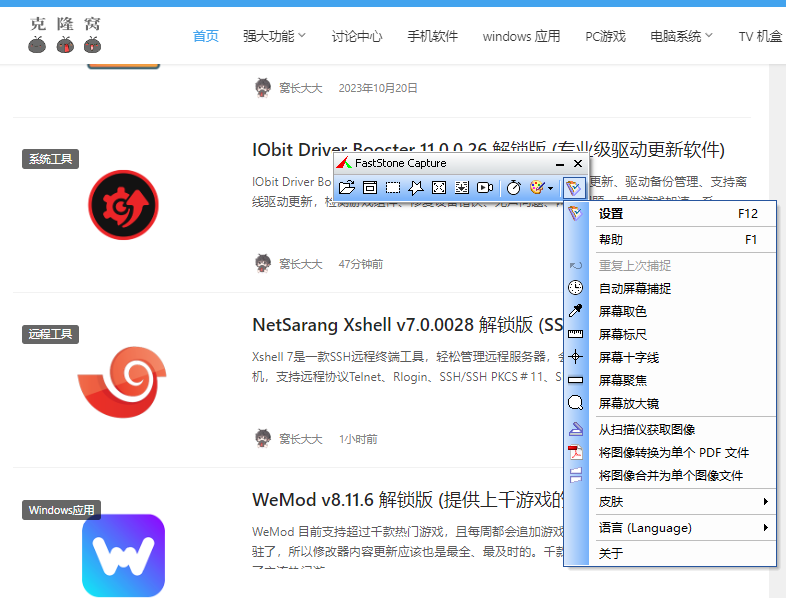The image size is (786, 598).
Task: Open TV 机盒 navigation link
Action: (760, 36)
